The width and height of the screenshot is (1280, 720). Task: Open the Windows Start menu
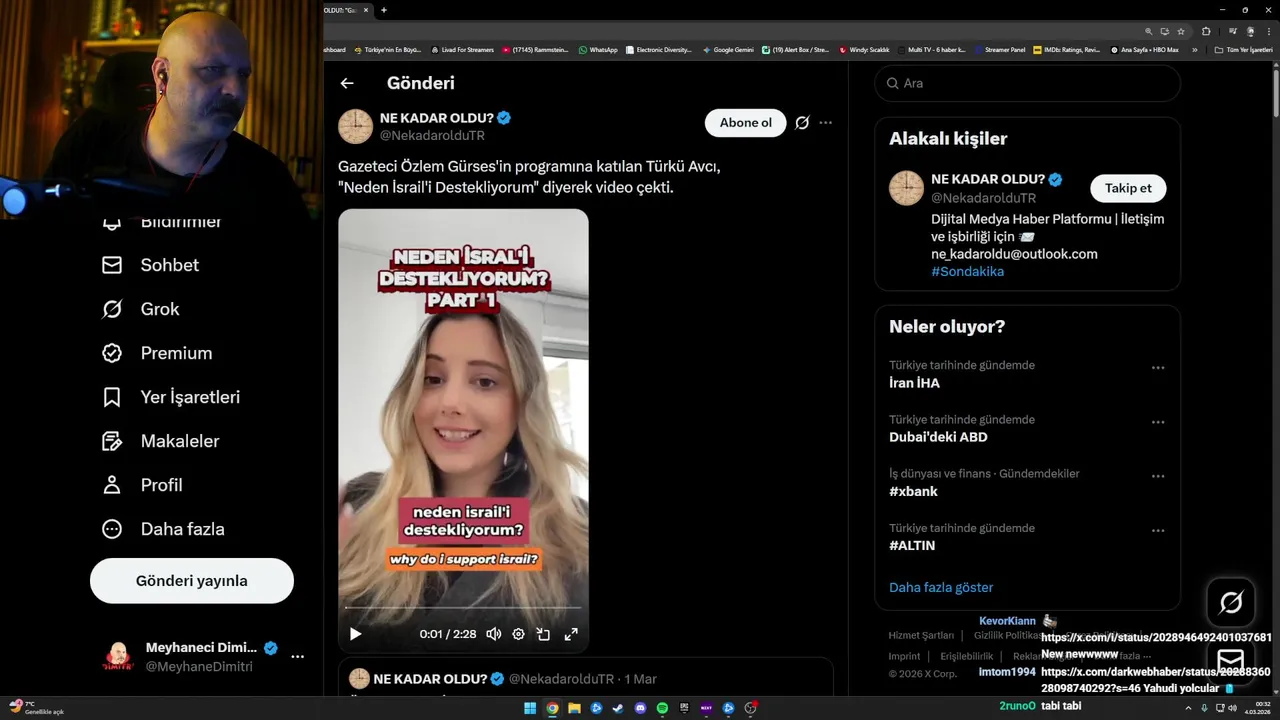530,708
